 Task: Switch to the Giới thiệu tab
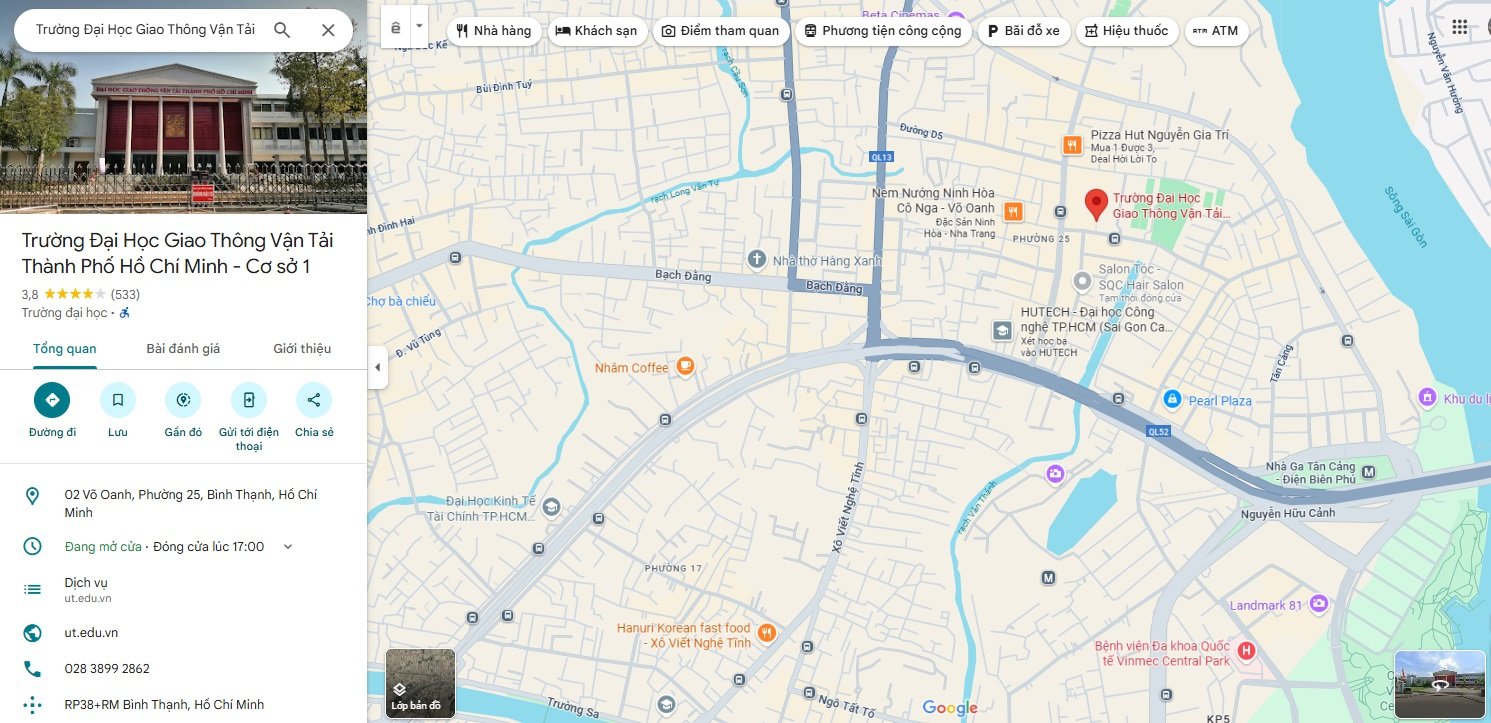pos(302,349)
